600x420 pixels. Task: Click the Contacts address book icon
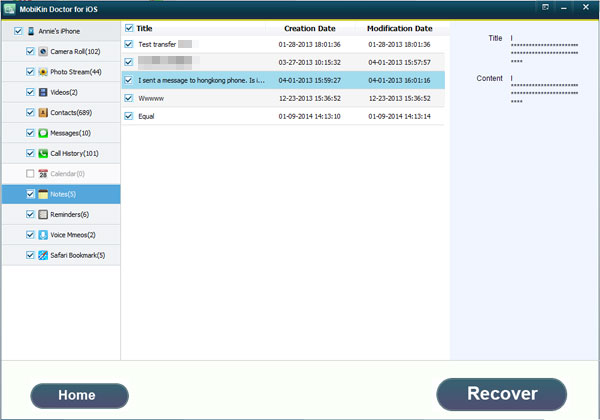click(43, 112)
